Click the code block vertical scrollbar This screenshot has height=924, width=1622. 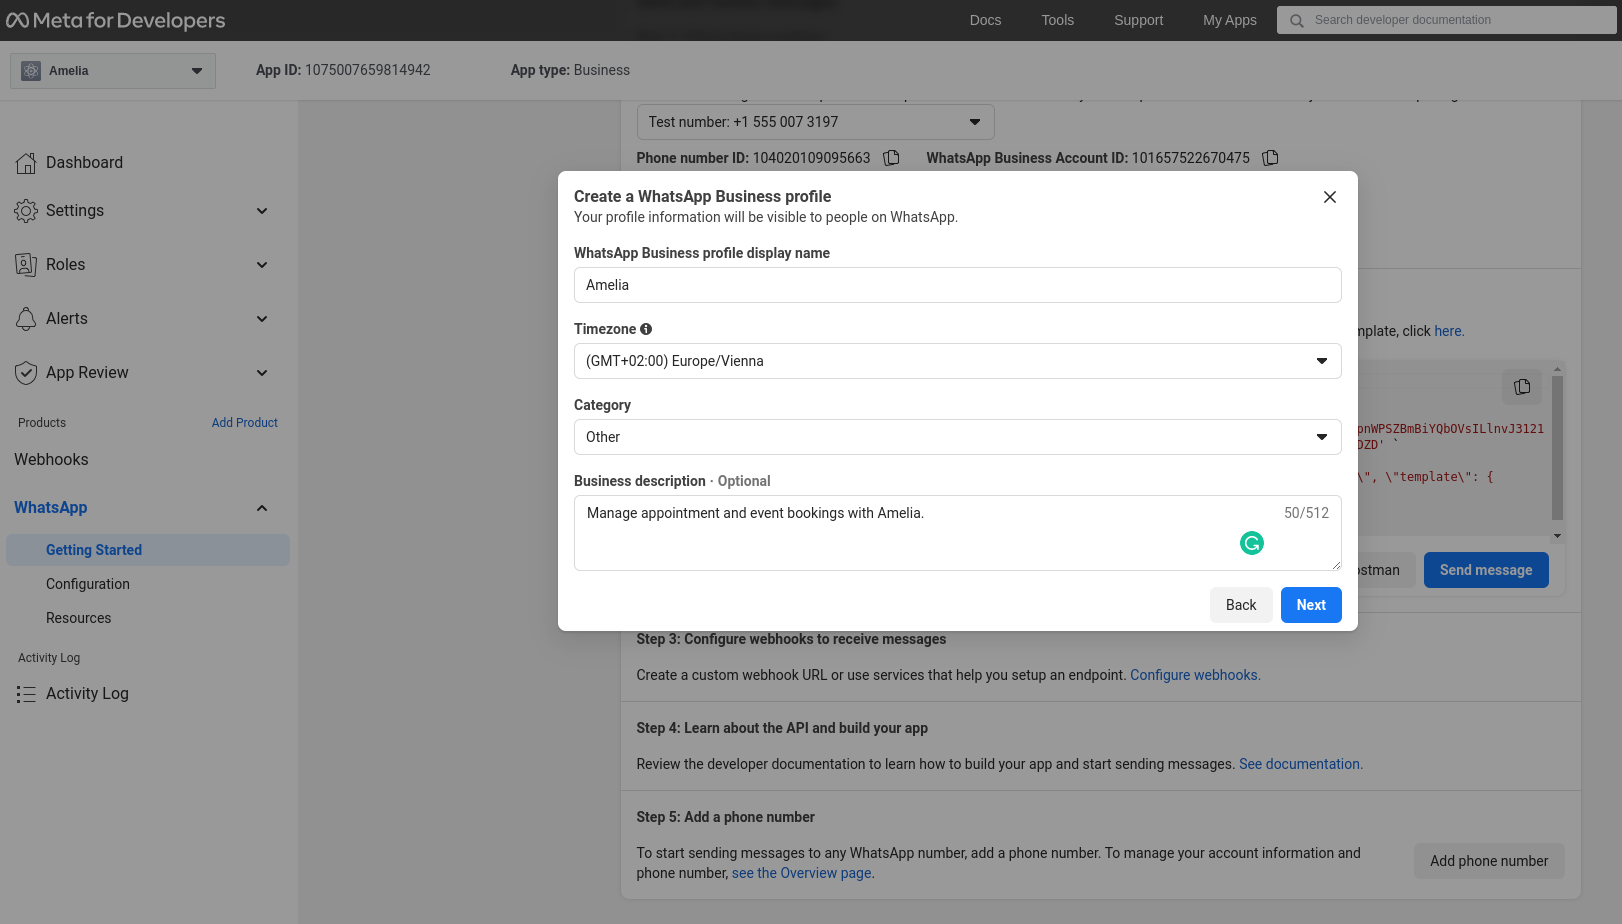(x=1557, y=447)
